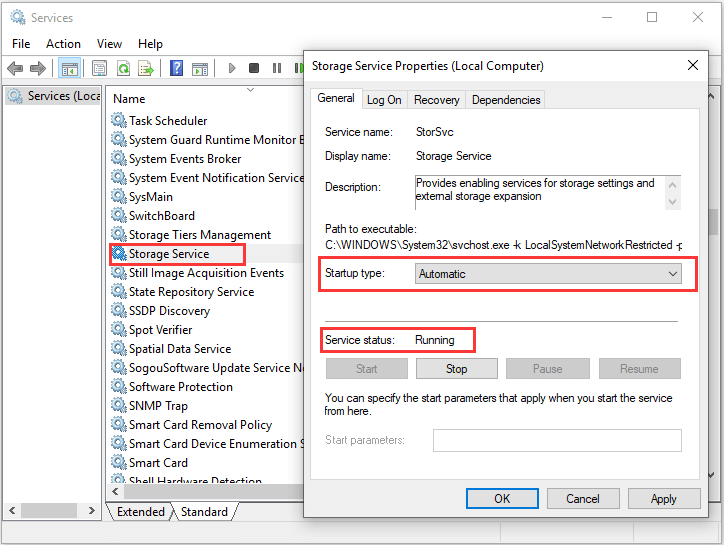Click the Services app icon in title bar
Image resolution: width=724 pixels, height=545 pixels.
coord(18,17)
